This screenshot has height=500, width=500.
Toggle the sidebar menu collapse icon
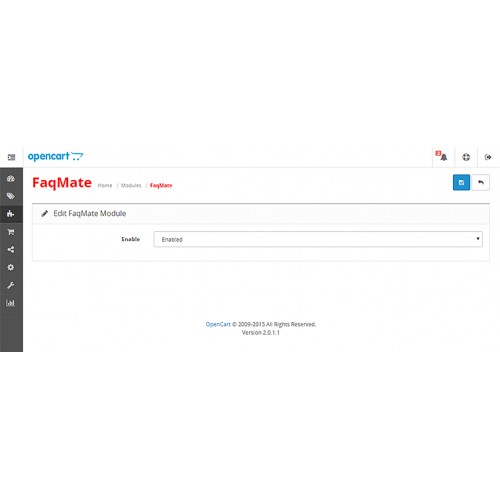tap(11, 157)
